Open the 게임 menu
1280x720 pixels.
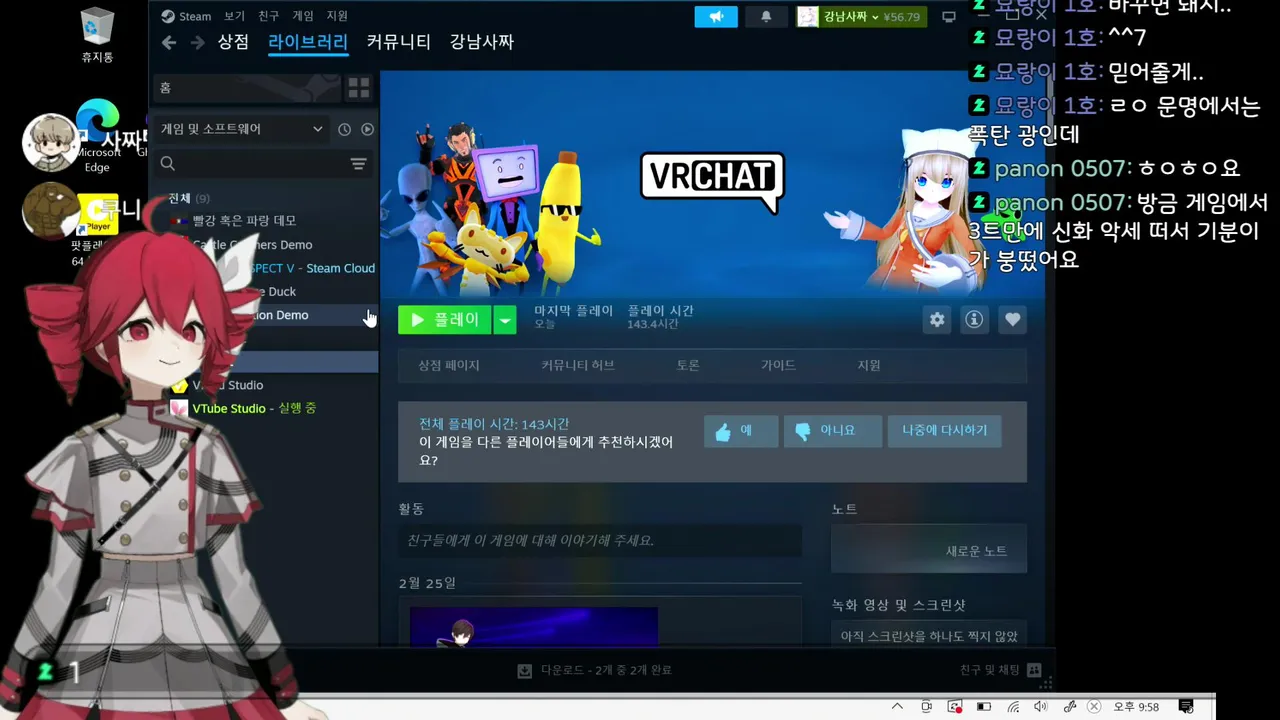(303, 16)
